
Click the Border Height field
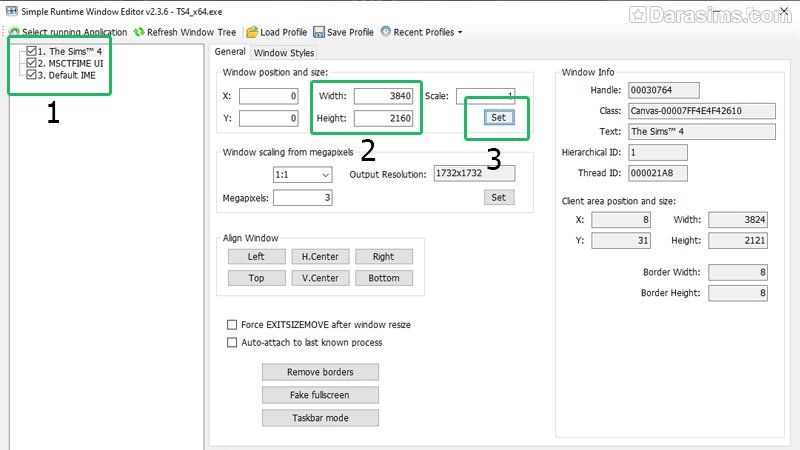tap(738, 293)
